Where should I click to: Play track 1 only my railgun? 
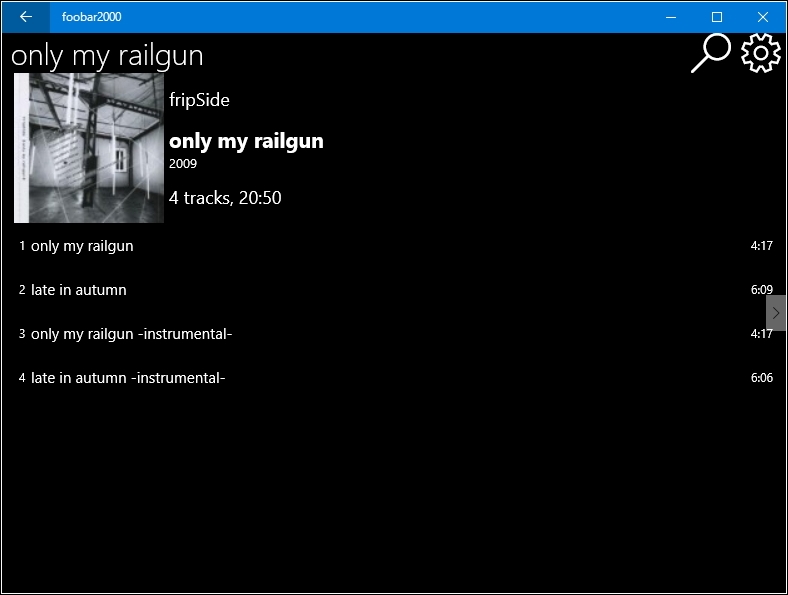pyautogui.click(x=396, y=246)
